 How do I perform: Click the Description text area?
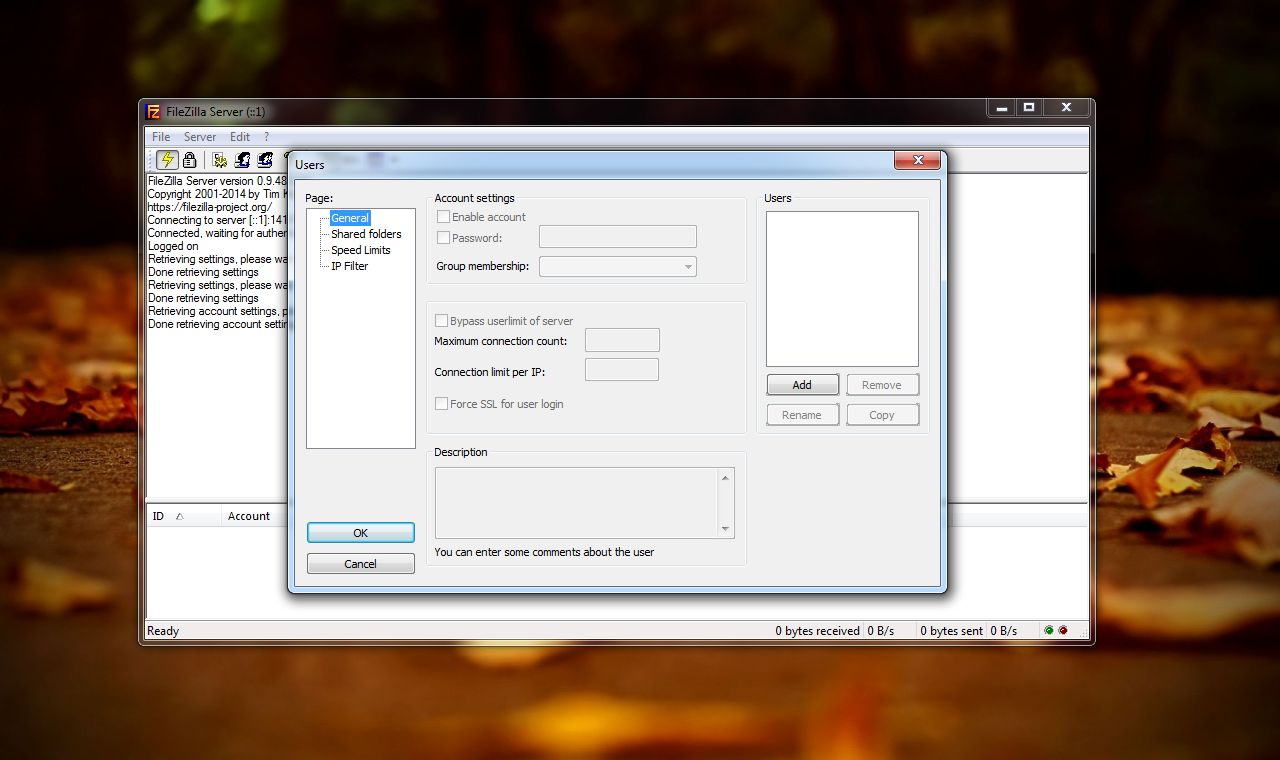576,503
